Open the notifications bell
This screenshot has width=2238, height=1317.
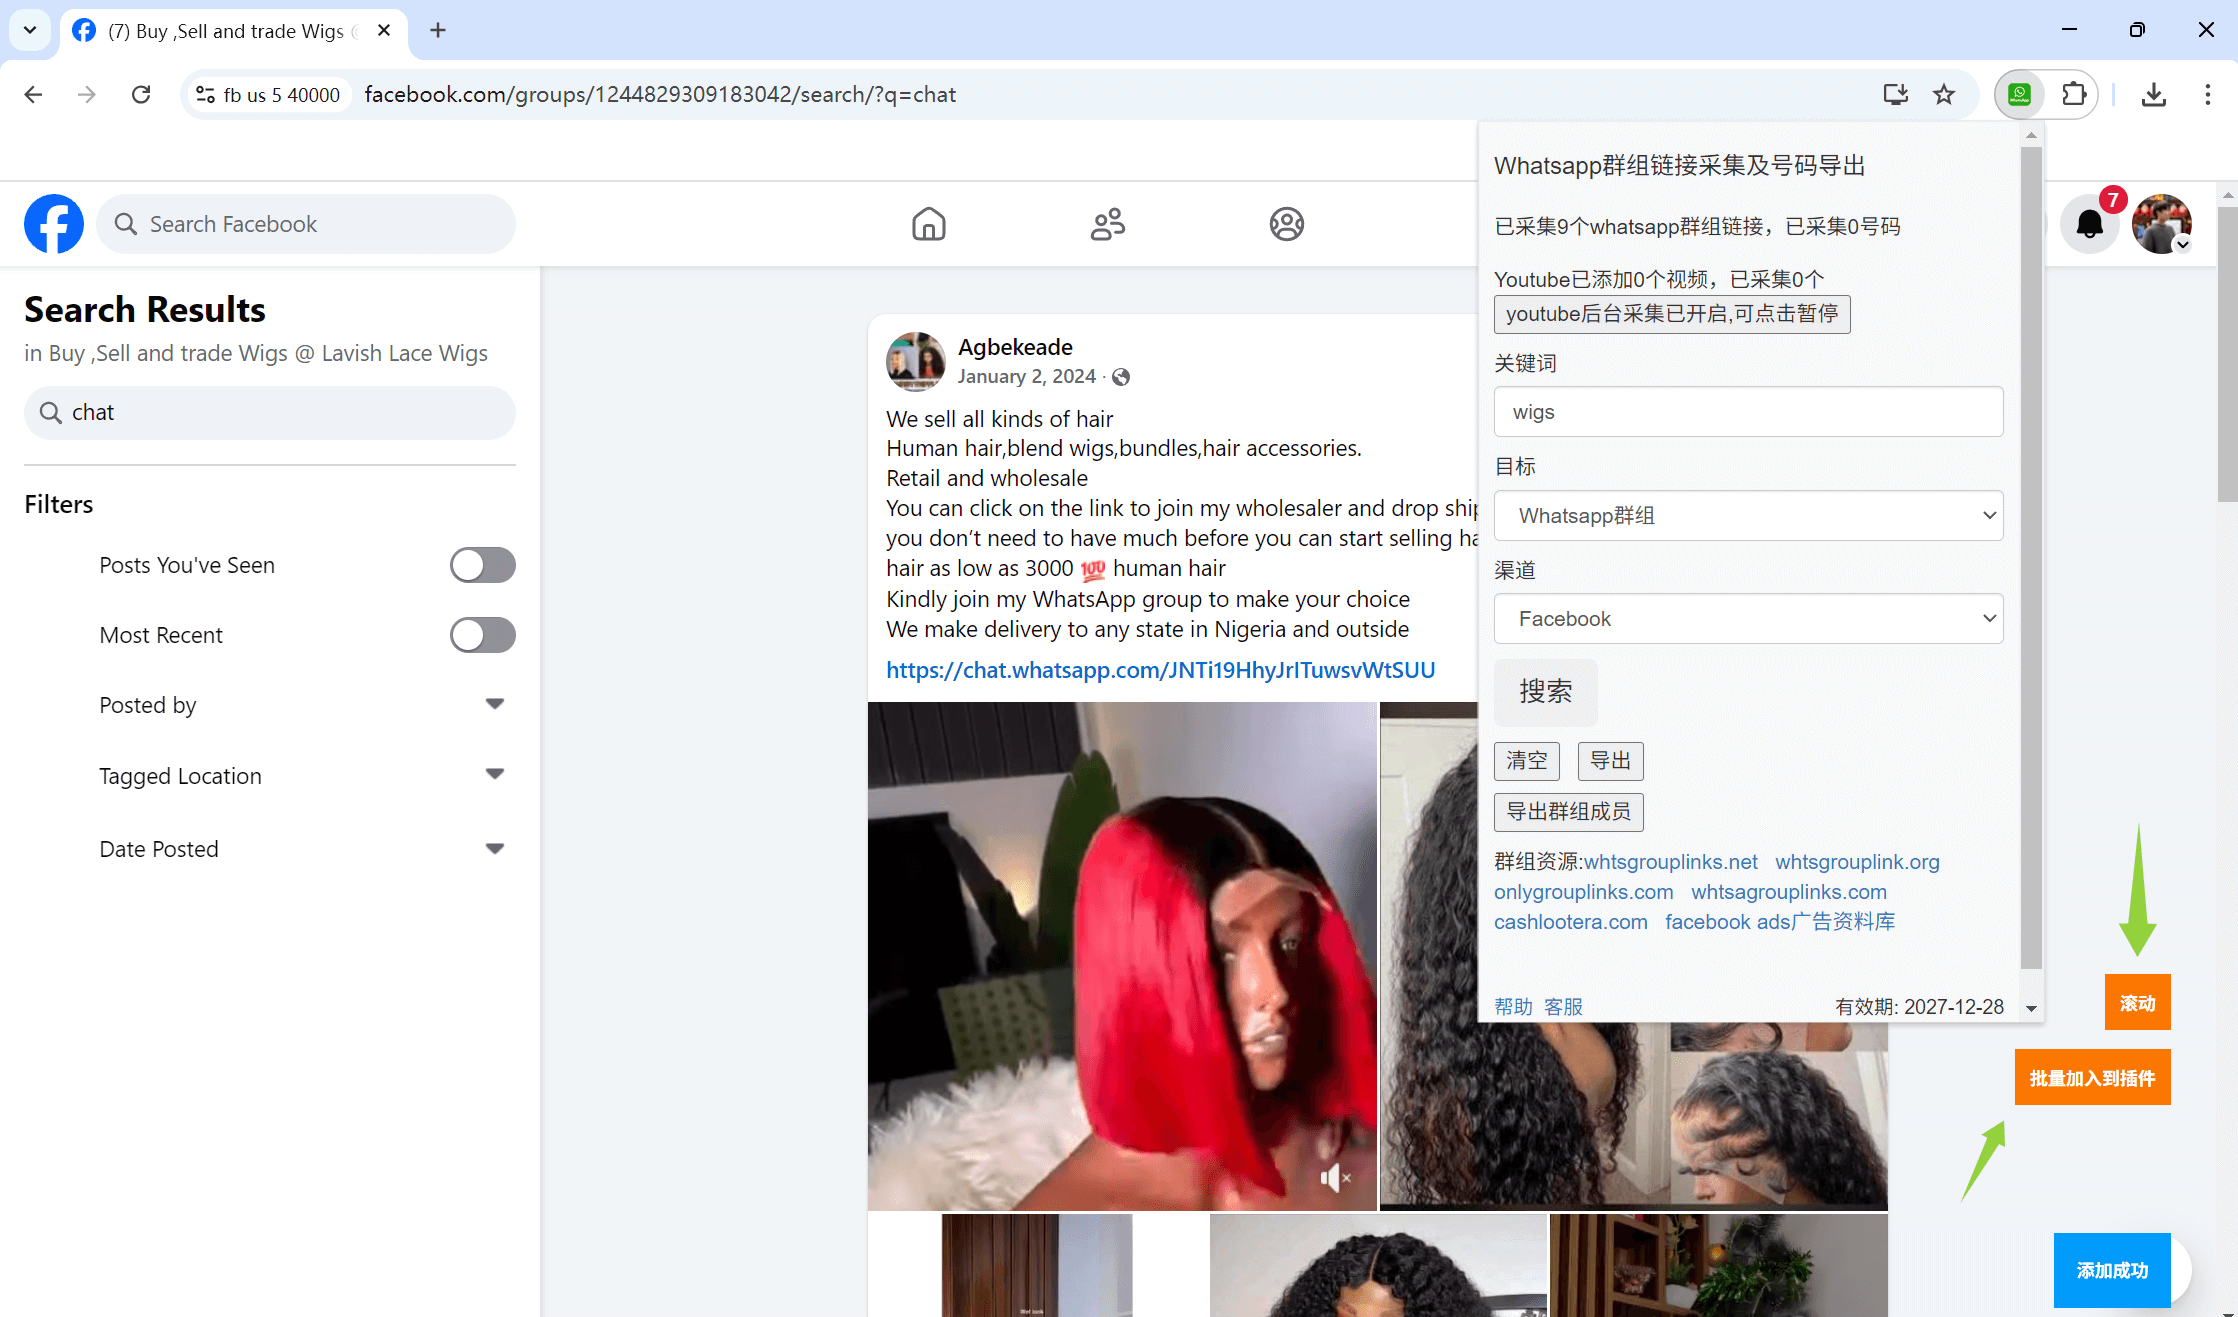[2089, 224]
